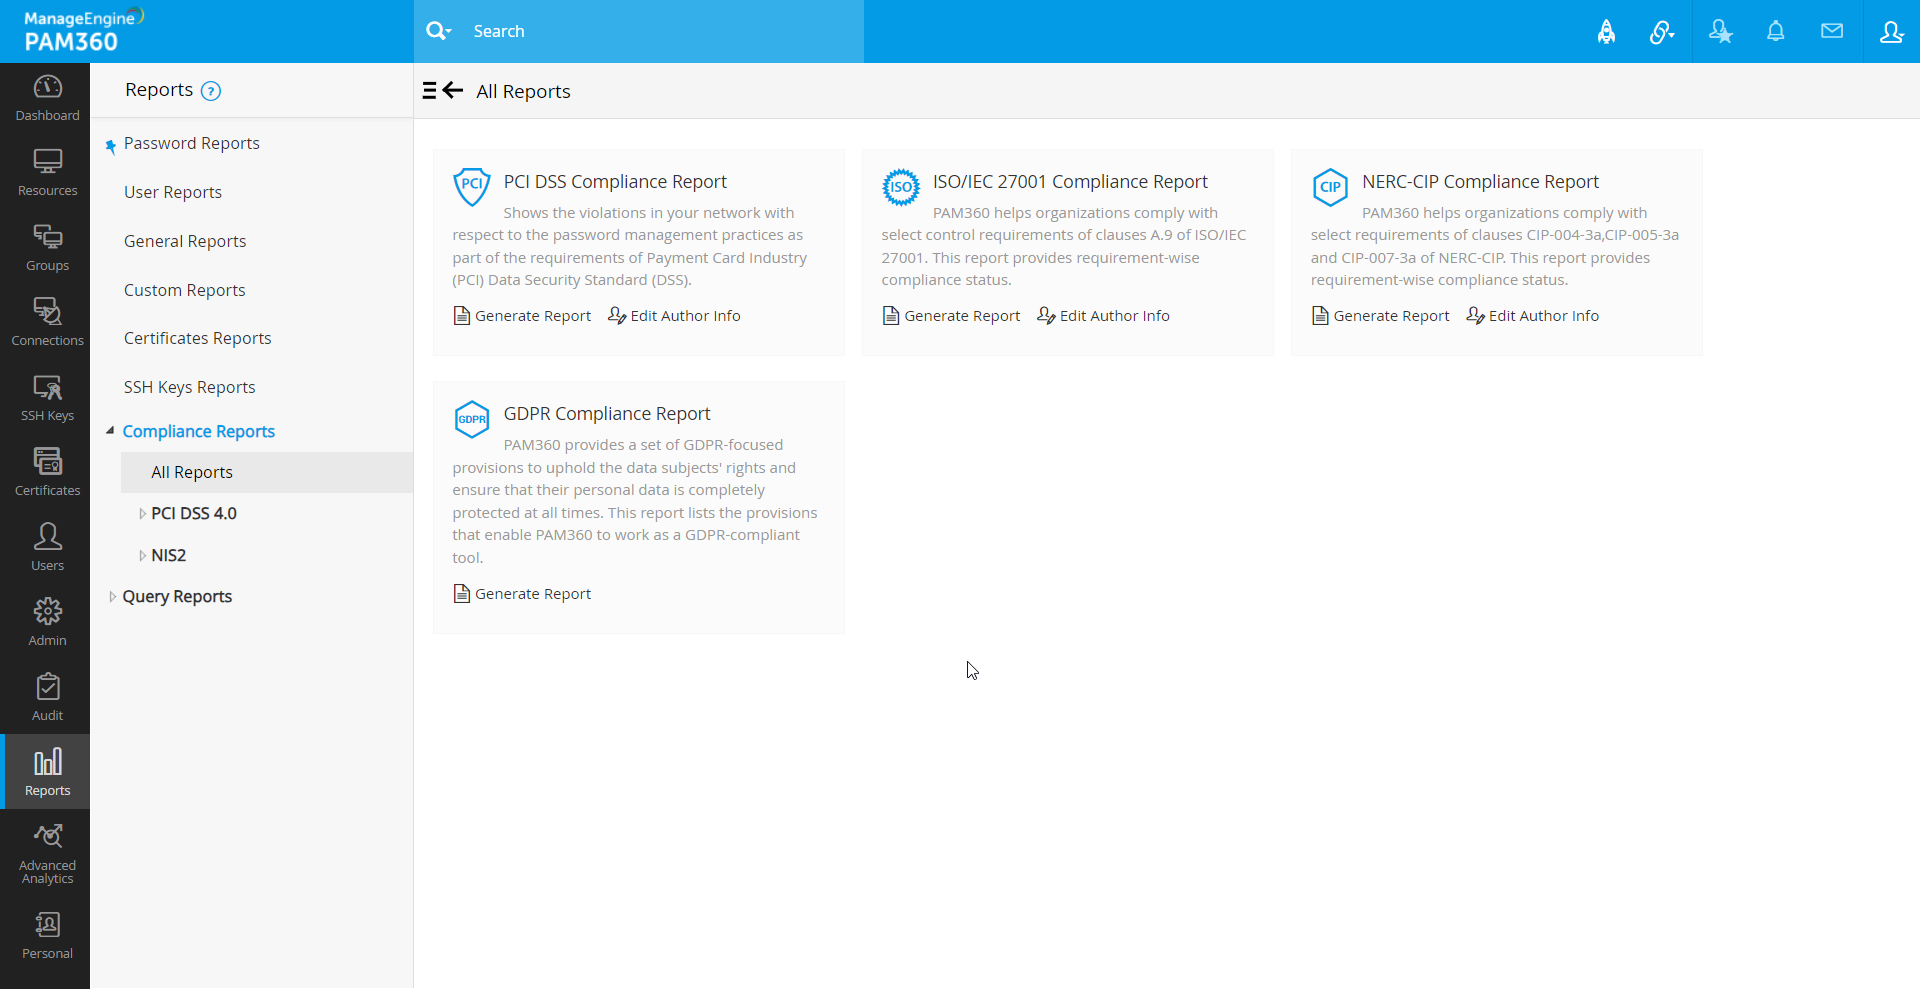Expand the NIS2 tree arrow
The width and height of the screenshot is (1920, 989).
coord(142,556)
